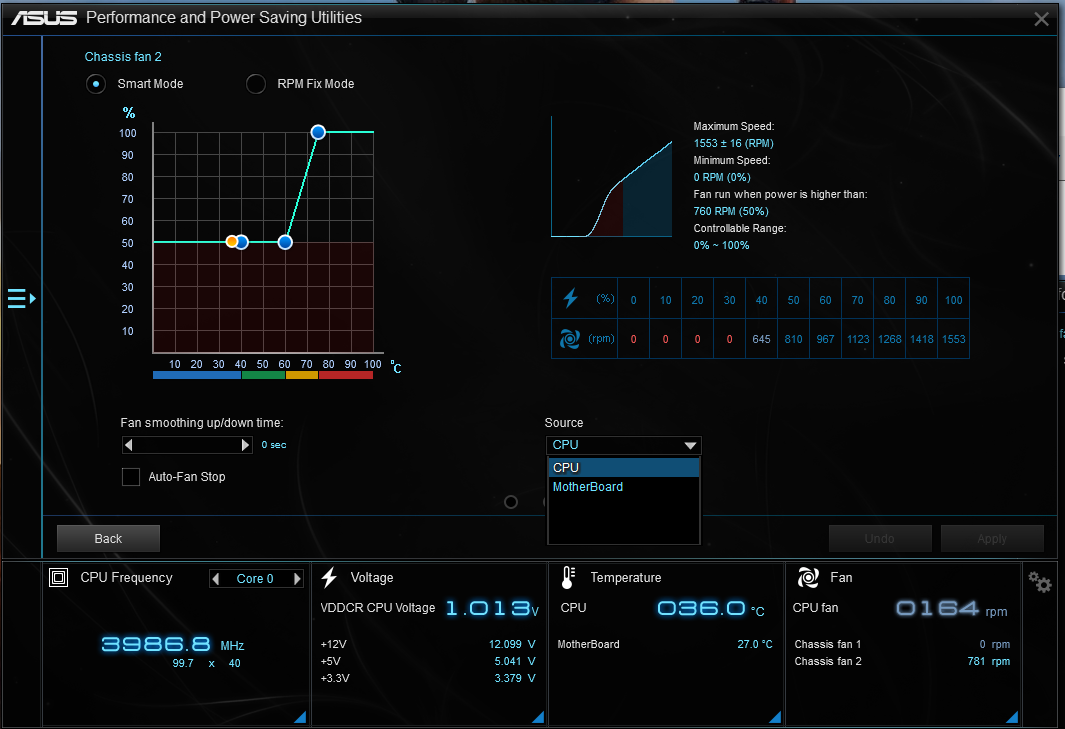The image size is (1065, 729).
Task: Click the fan curve point at 60°C
Action: click(285, 242)
